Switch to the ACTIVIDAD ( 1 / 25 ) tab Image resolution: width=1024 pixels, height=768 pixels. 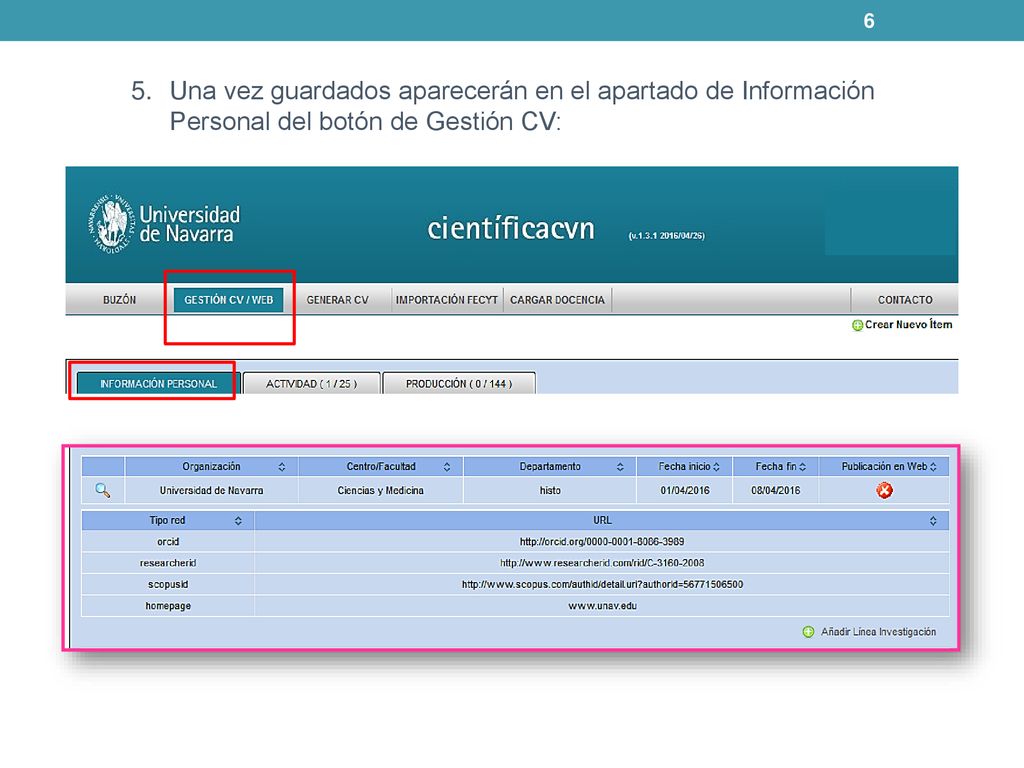[x=312, y=383]
